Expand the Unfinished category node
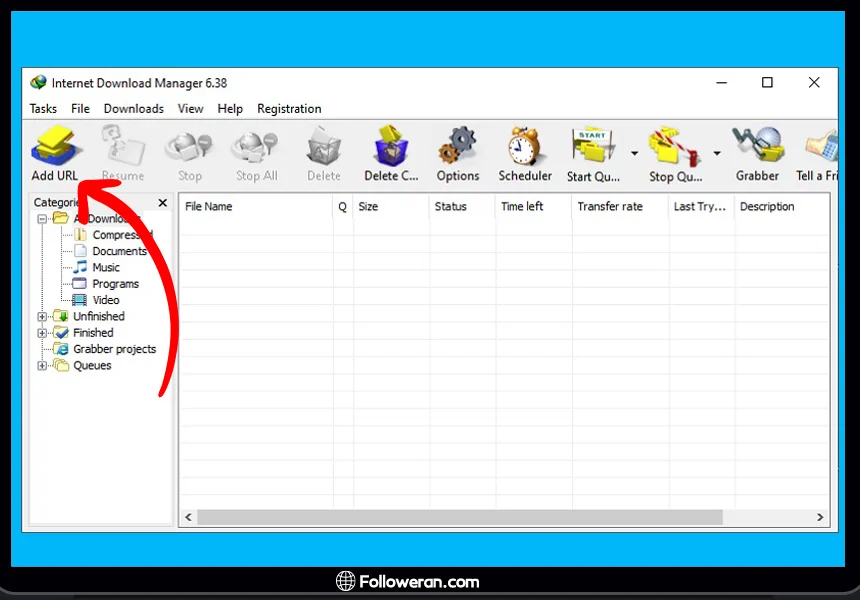The image size is (860, 600). tap(42, 317)
